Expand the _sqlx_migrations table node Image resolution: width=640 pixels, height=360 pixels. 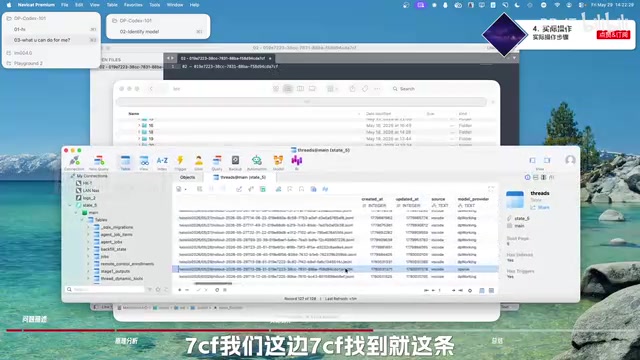point(88,227)
